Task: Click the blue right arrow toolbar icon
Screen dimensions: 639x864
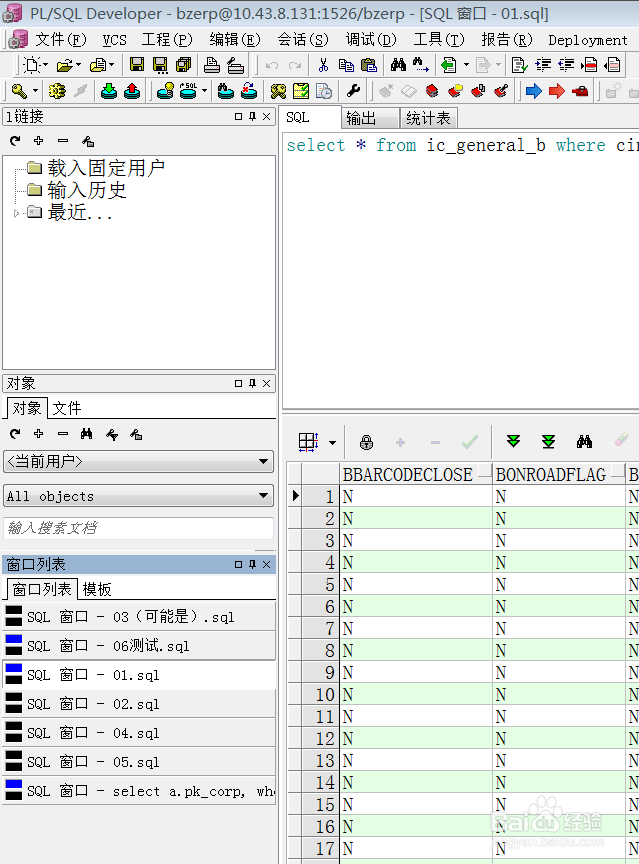Action: (x=534, y=91)
